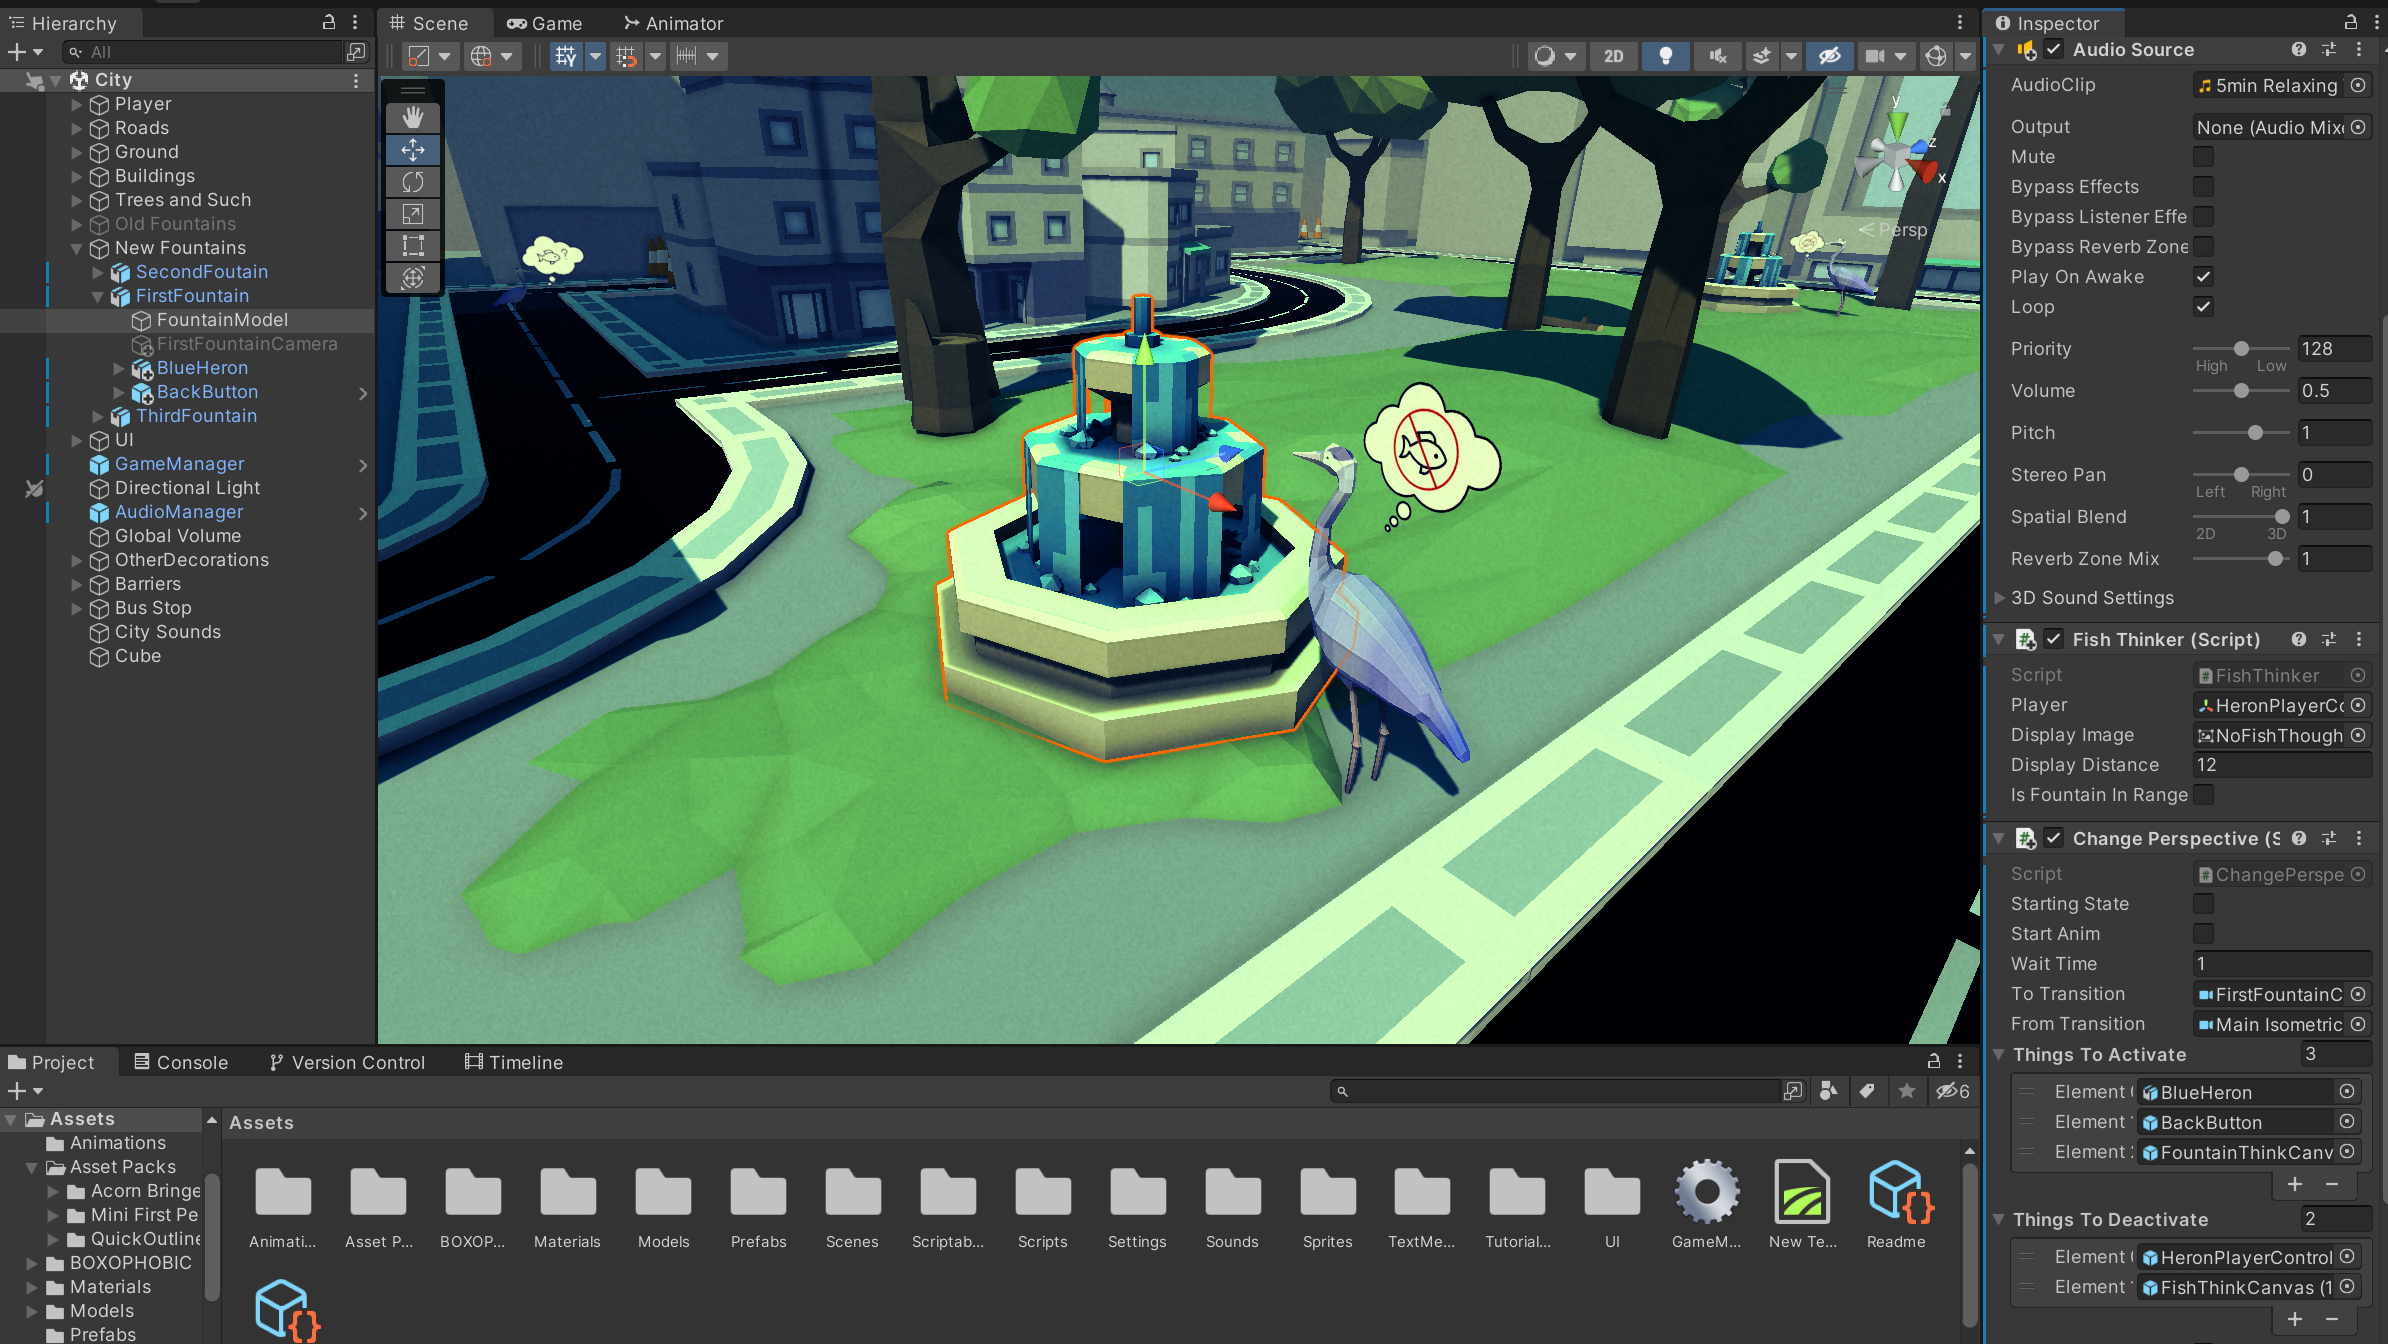2388x1344 pixels.
Task: Disable the Loop checkbox
Action: (x=2203, y=307)
